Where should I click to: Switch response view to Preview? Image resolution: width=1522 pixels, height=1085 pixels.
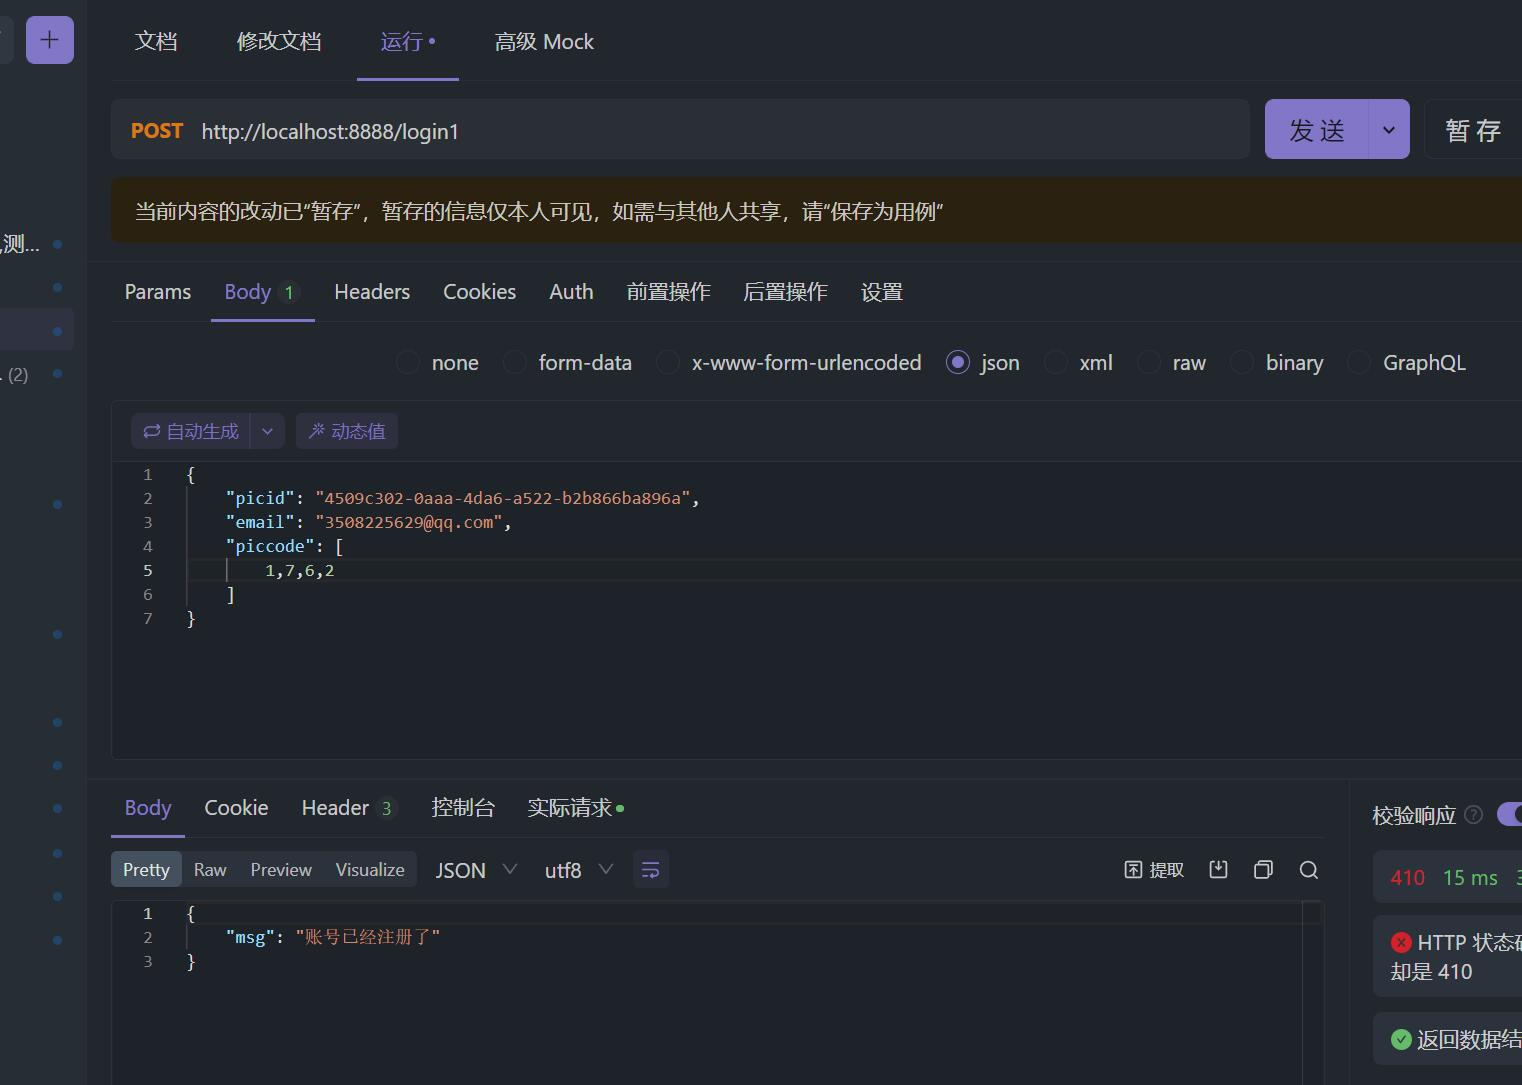(281, 870)
